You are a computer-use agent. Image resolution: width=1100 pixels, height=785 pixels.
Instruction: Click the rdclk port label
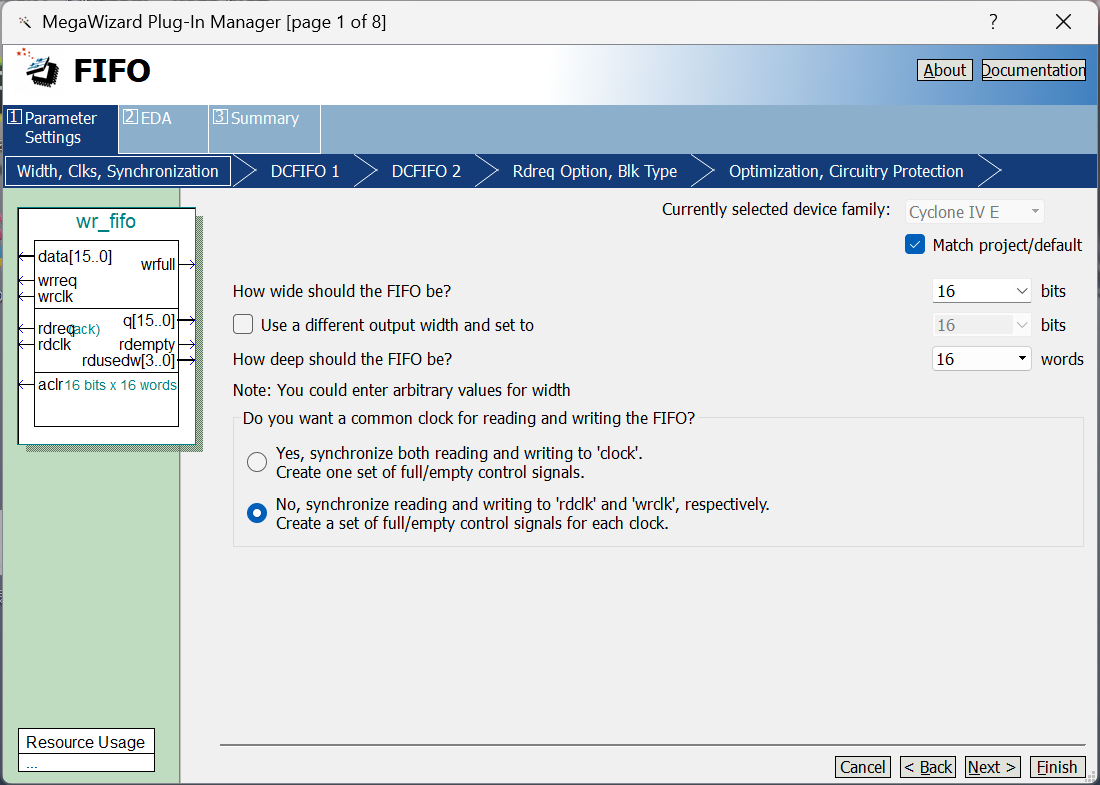coord(55,344)
